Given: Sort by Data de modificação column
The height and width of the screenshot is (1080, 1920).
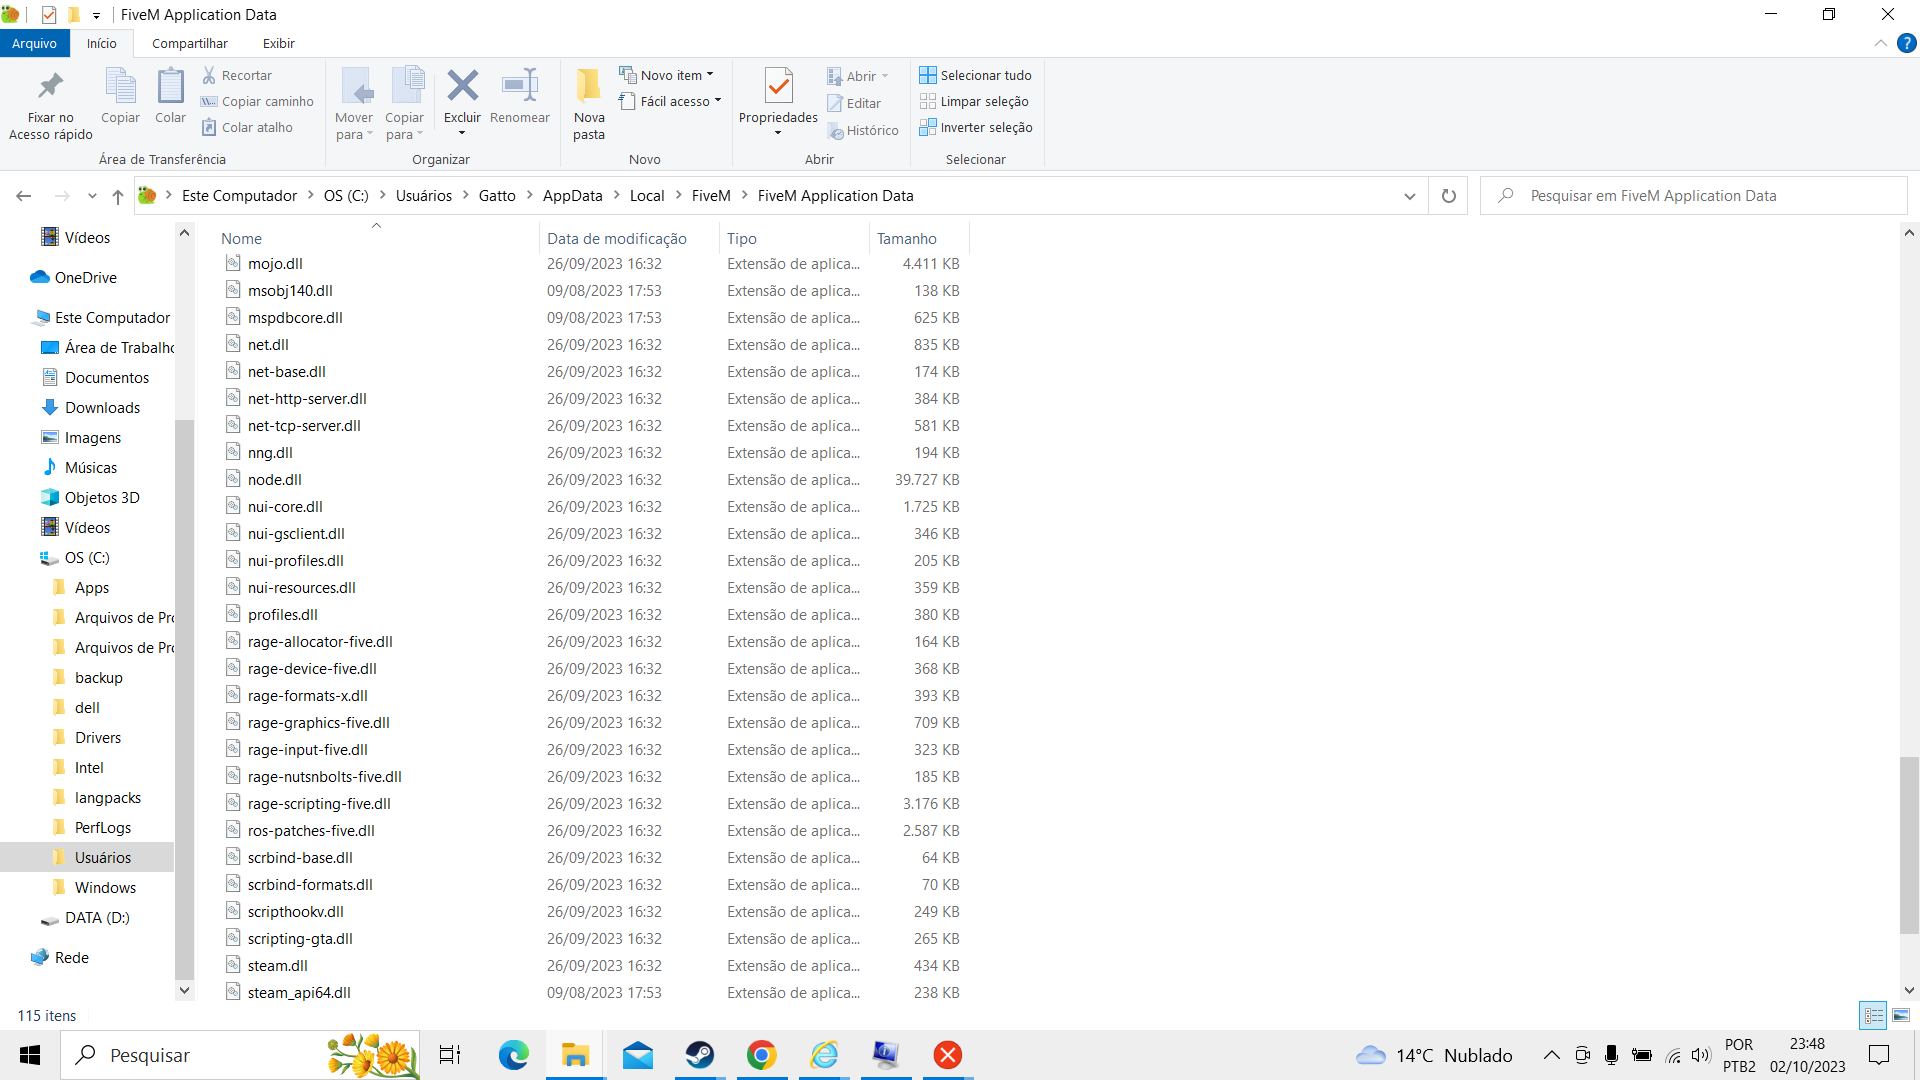Looking at the screenshot, I should point(629,238).
